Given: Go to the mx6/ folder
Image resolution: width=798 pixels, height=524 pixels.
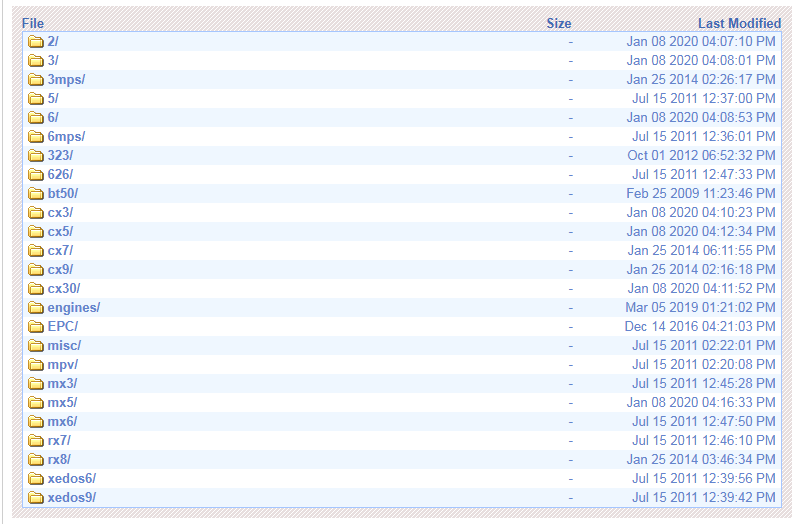Looking at the screenshot, I should (62, 422).
